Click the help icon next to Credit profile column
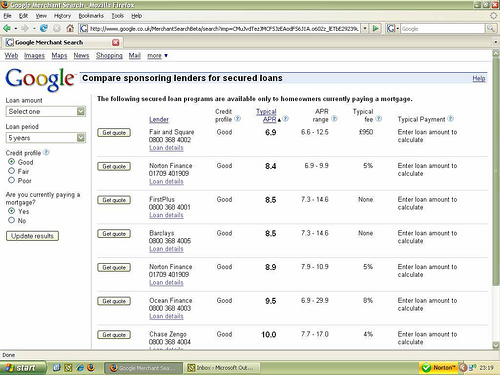Viewport: 500px width, 375px height. coord(237,118)
